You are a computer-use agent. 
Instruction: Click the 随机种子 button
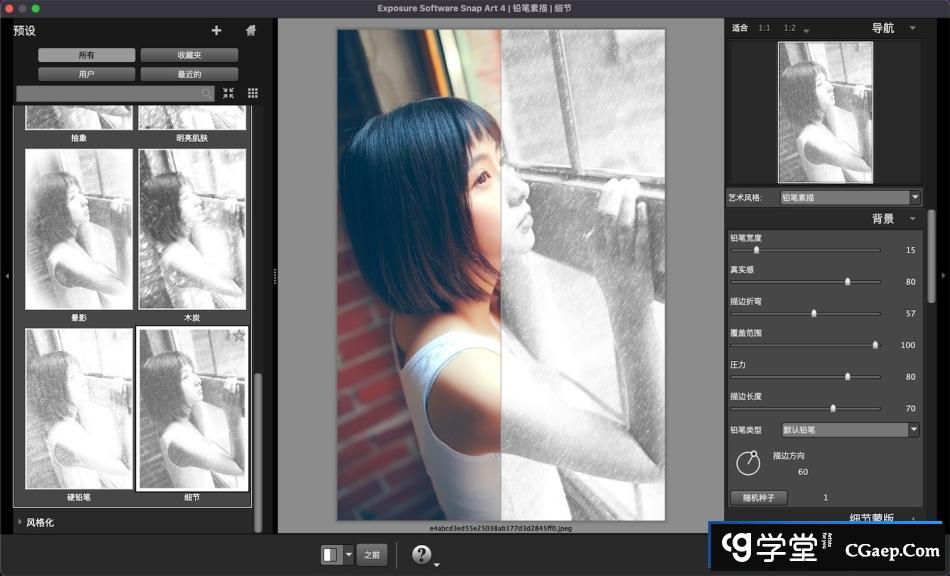point(759,497)
